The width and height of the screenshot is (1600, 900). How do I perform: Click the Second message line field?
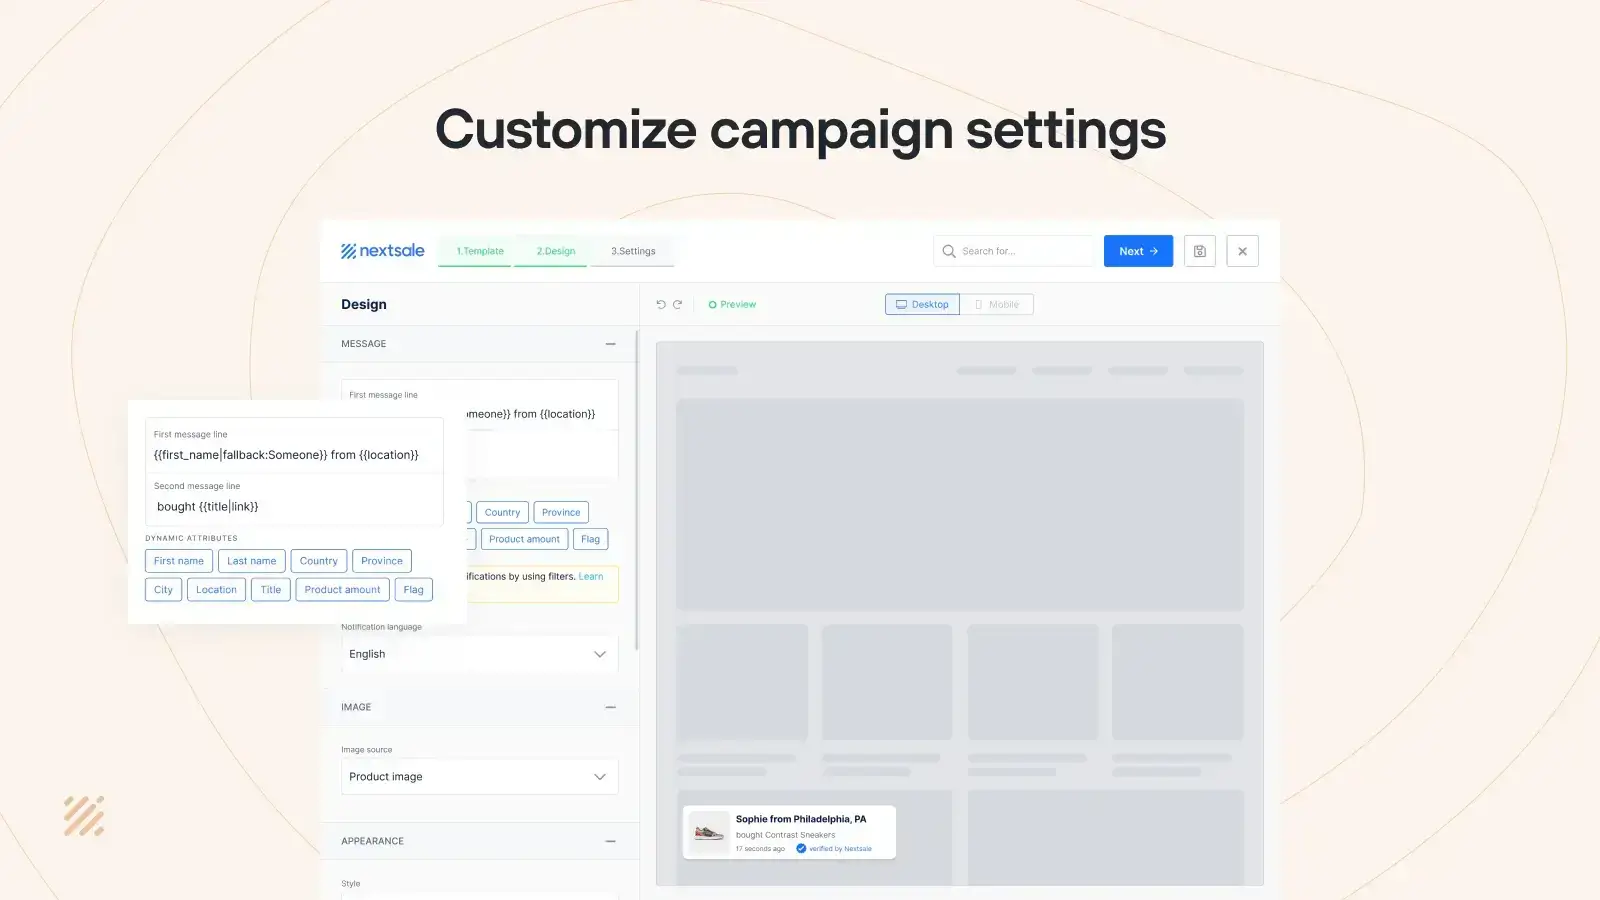pos(294,498)
